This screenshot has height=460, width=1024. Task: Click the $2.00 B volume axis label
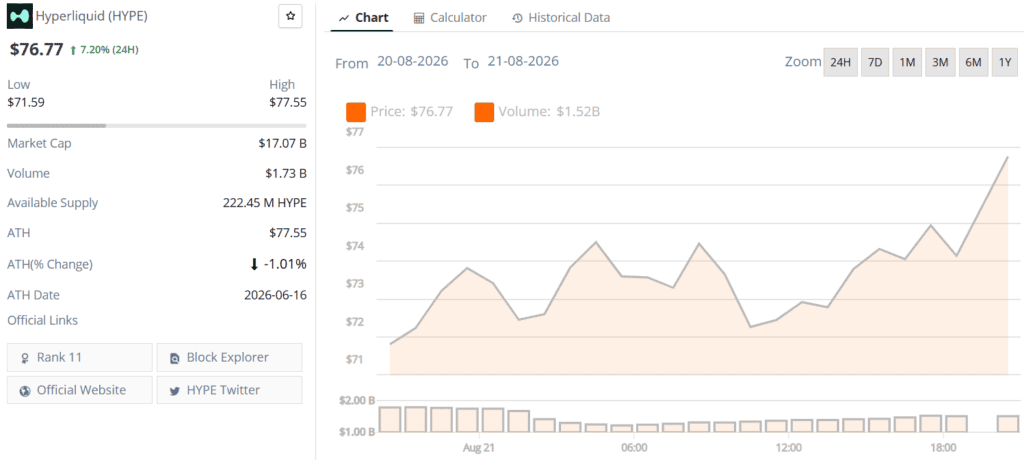[357, 400]
